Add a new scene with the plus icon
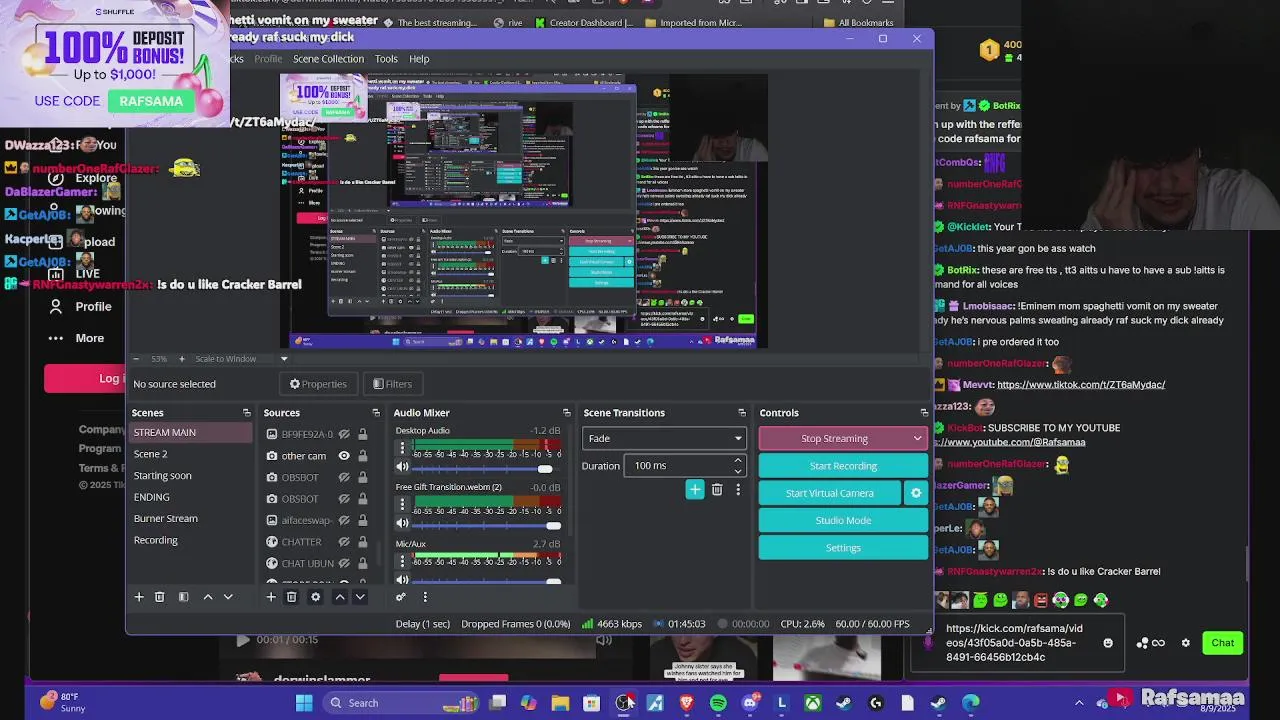 point(139,597)
